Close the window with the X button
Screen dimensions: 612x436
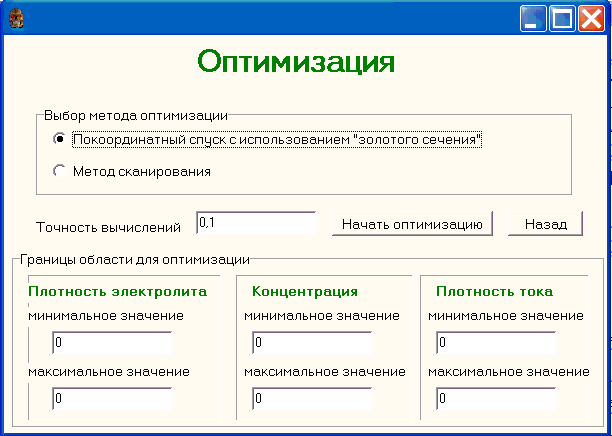click(592, 18)
